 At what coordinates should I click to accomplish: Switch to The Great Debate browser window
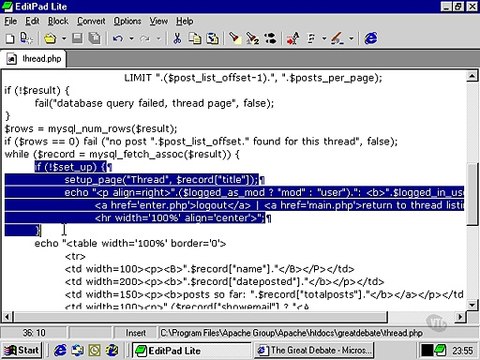tap(314, 351)
